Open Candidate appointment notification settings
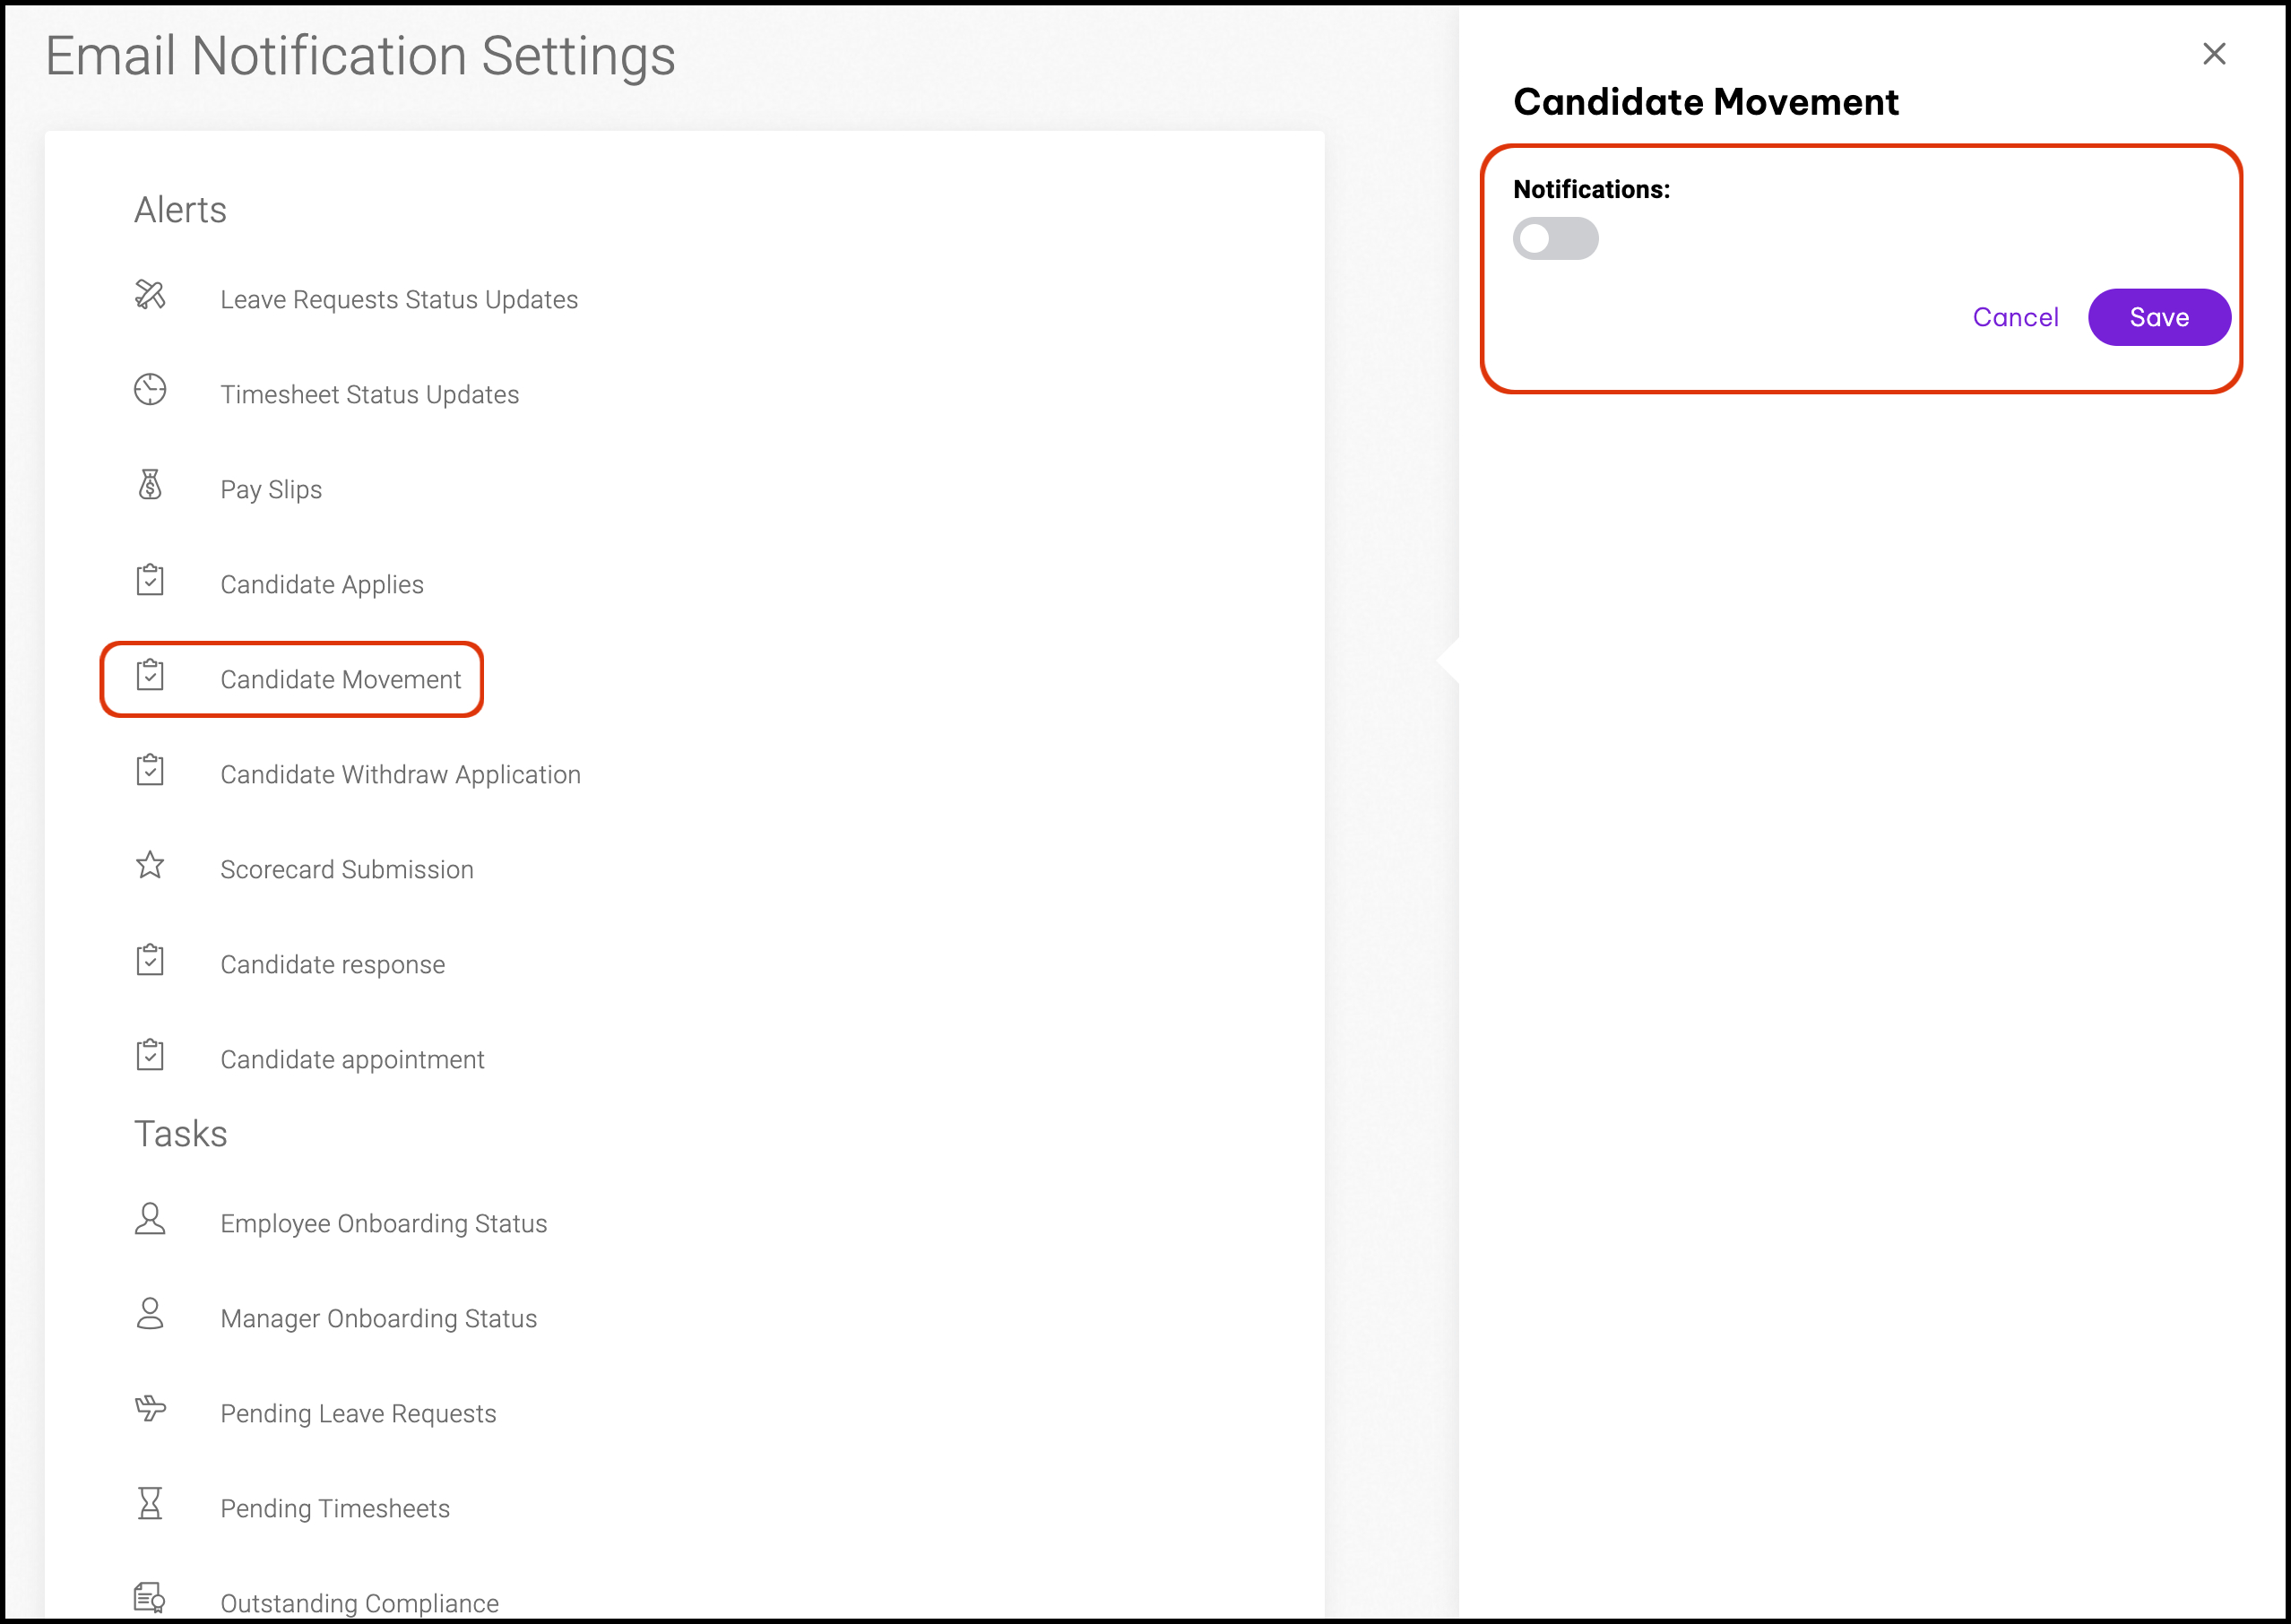 click(x=352, y=1060)
